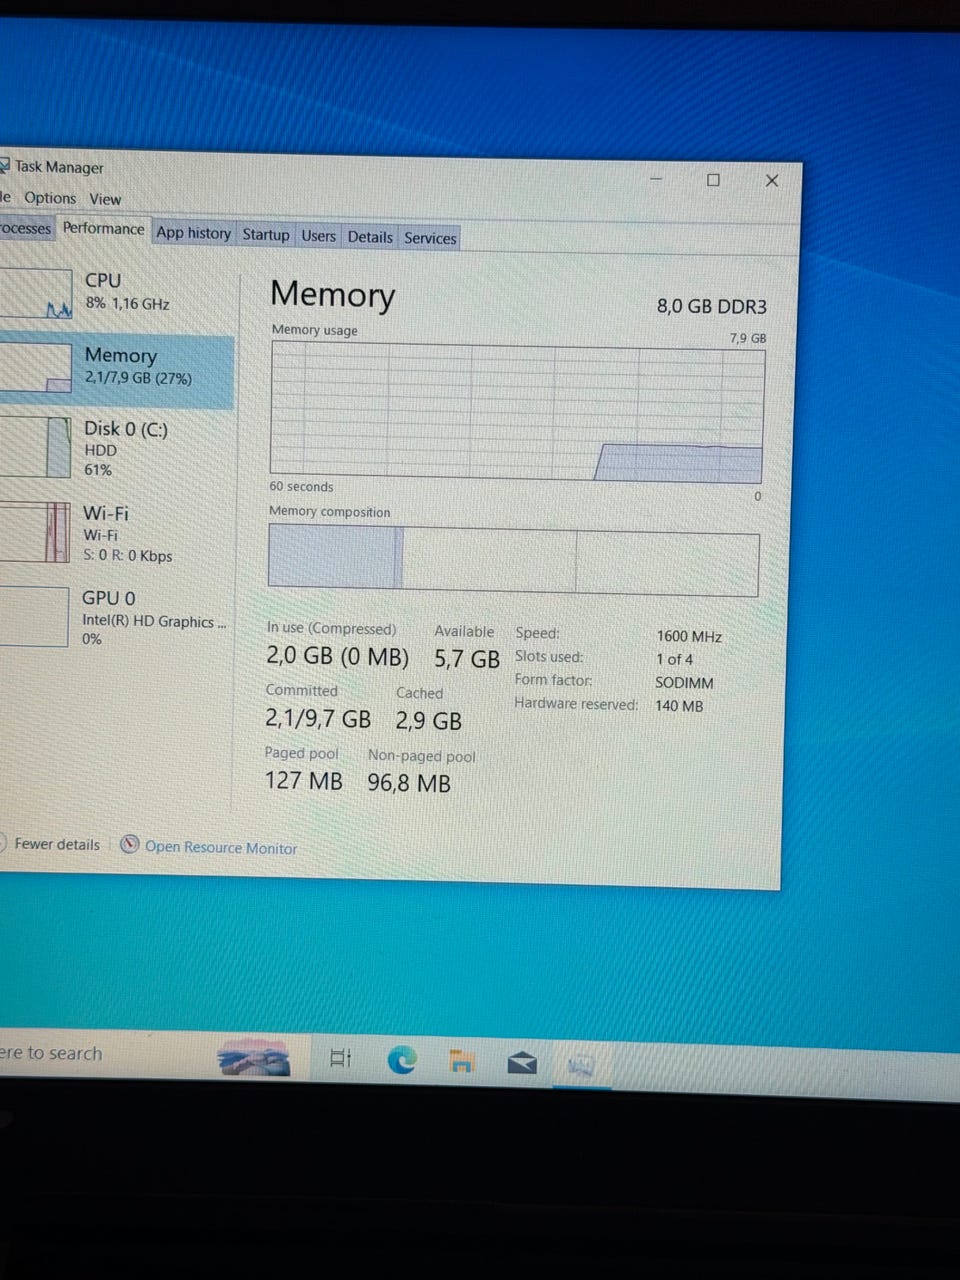Click the Memory usage graph

click(517, 412)
